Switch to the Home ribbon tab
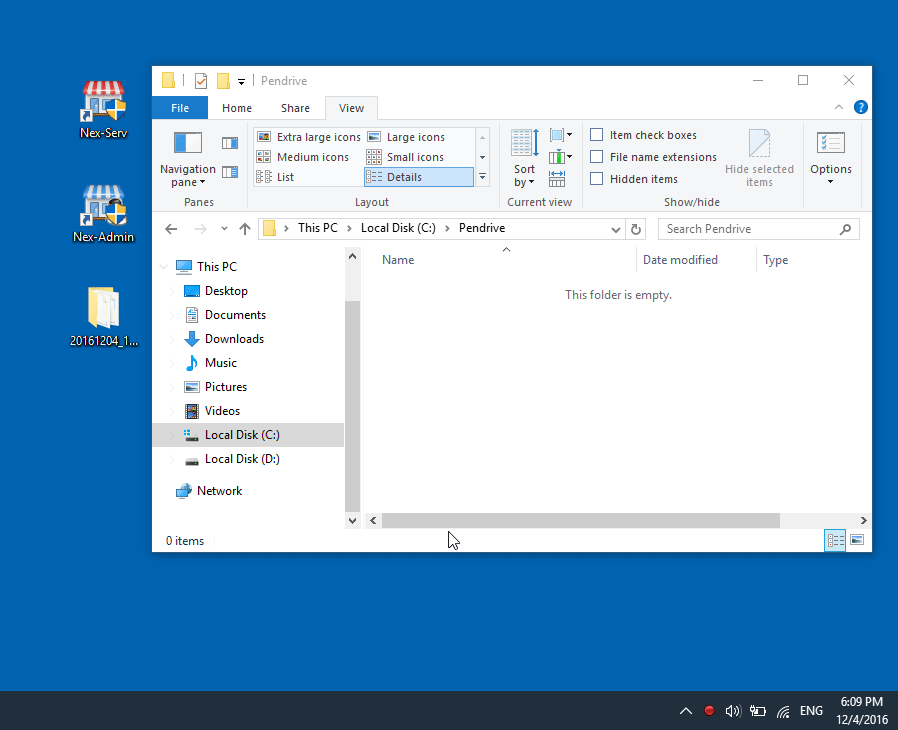Viewport: 898px width, 730px height. [236, 107]
